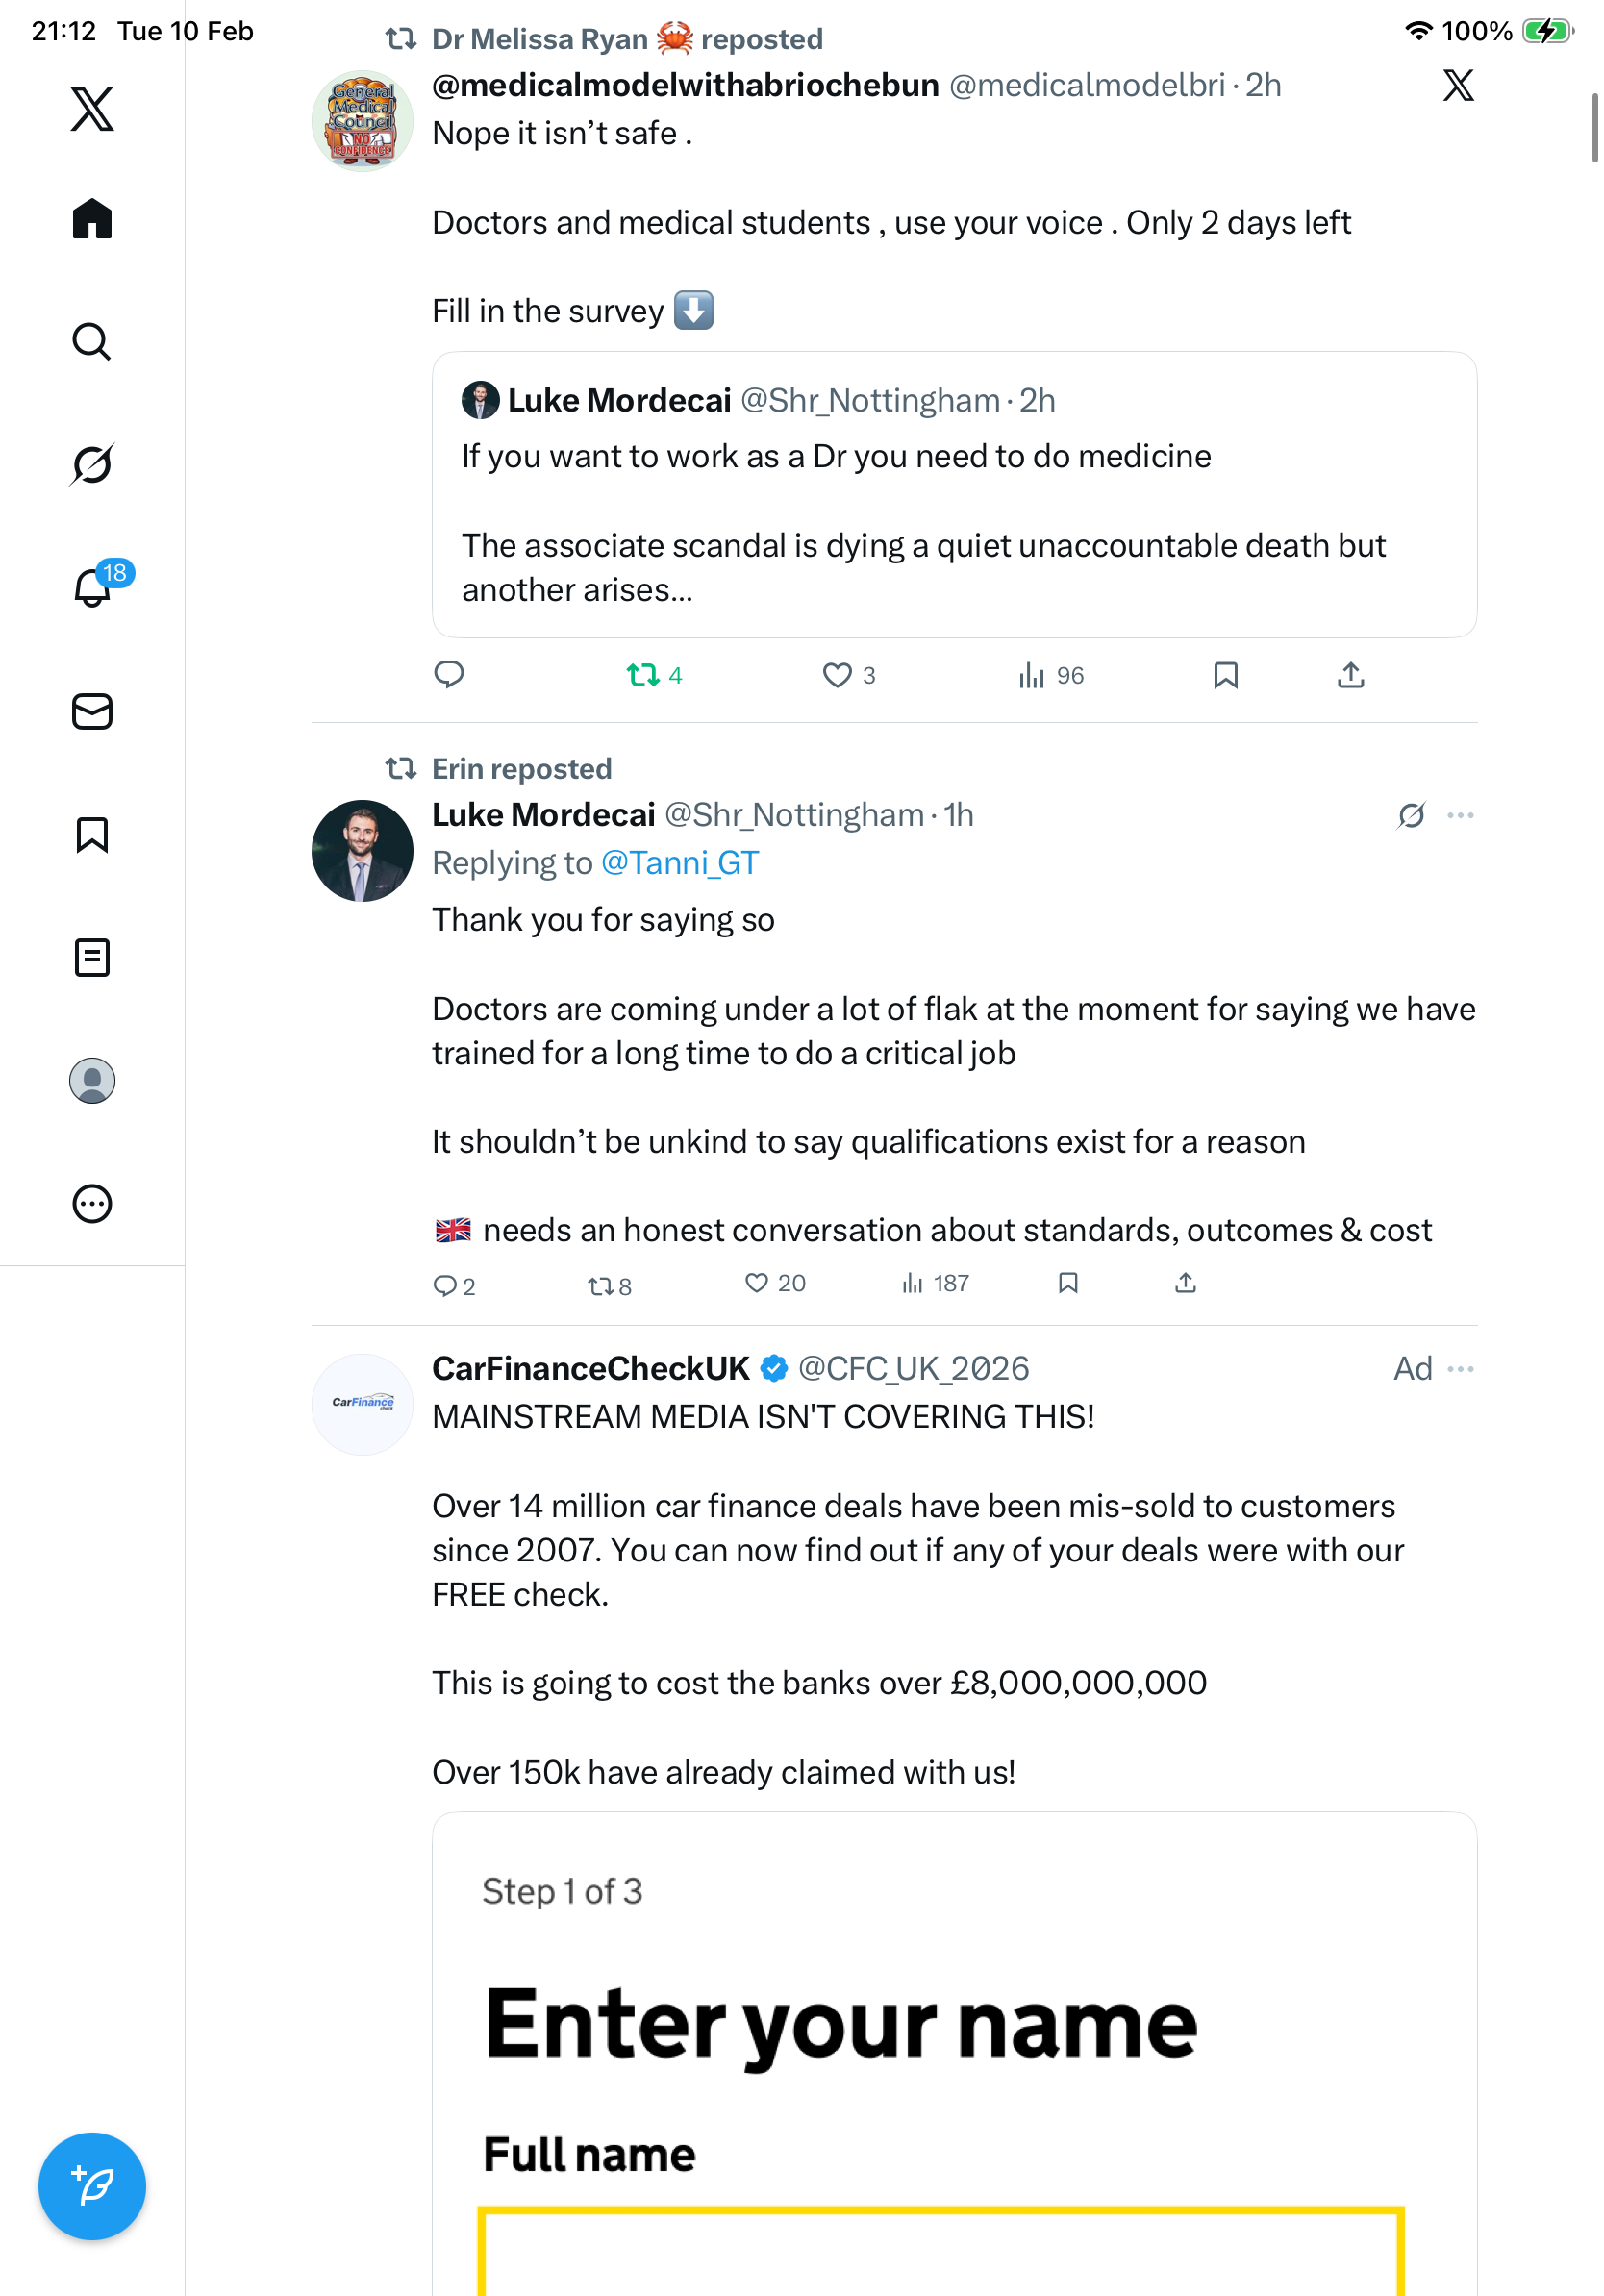Image resolution: width=1604 pixels, height=2296 pixels.
Task: Open the @Tanni_GT mention link
Action: pyautogui.click(x=679, y=863)
